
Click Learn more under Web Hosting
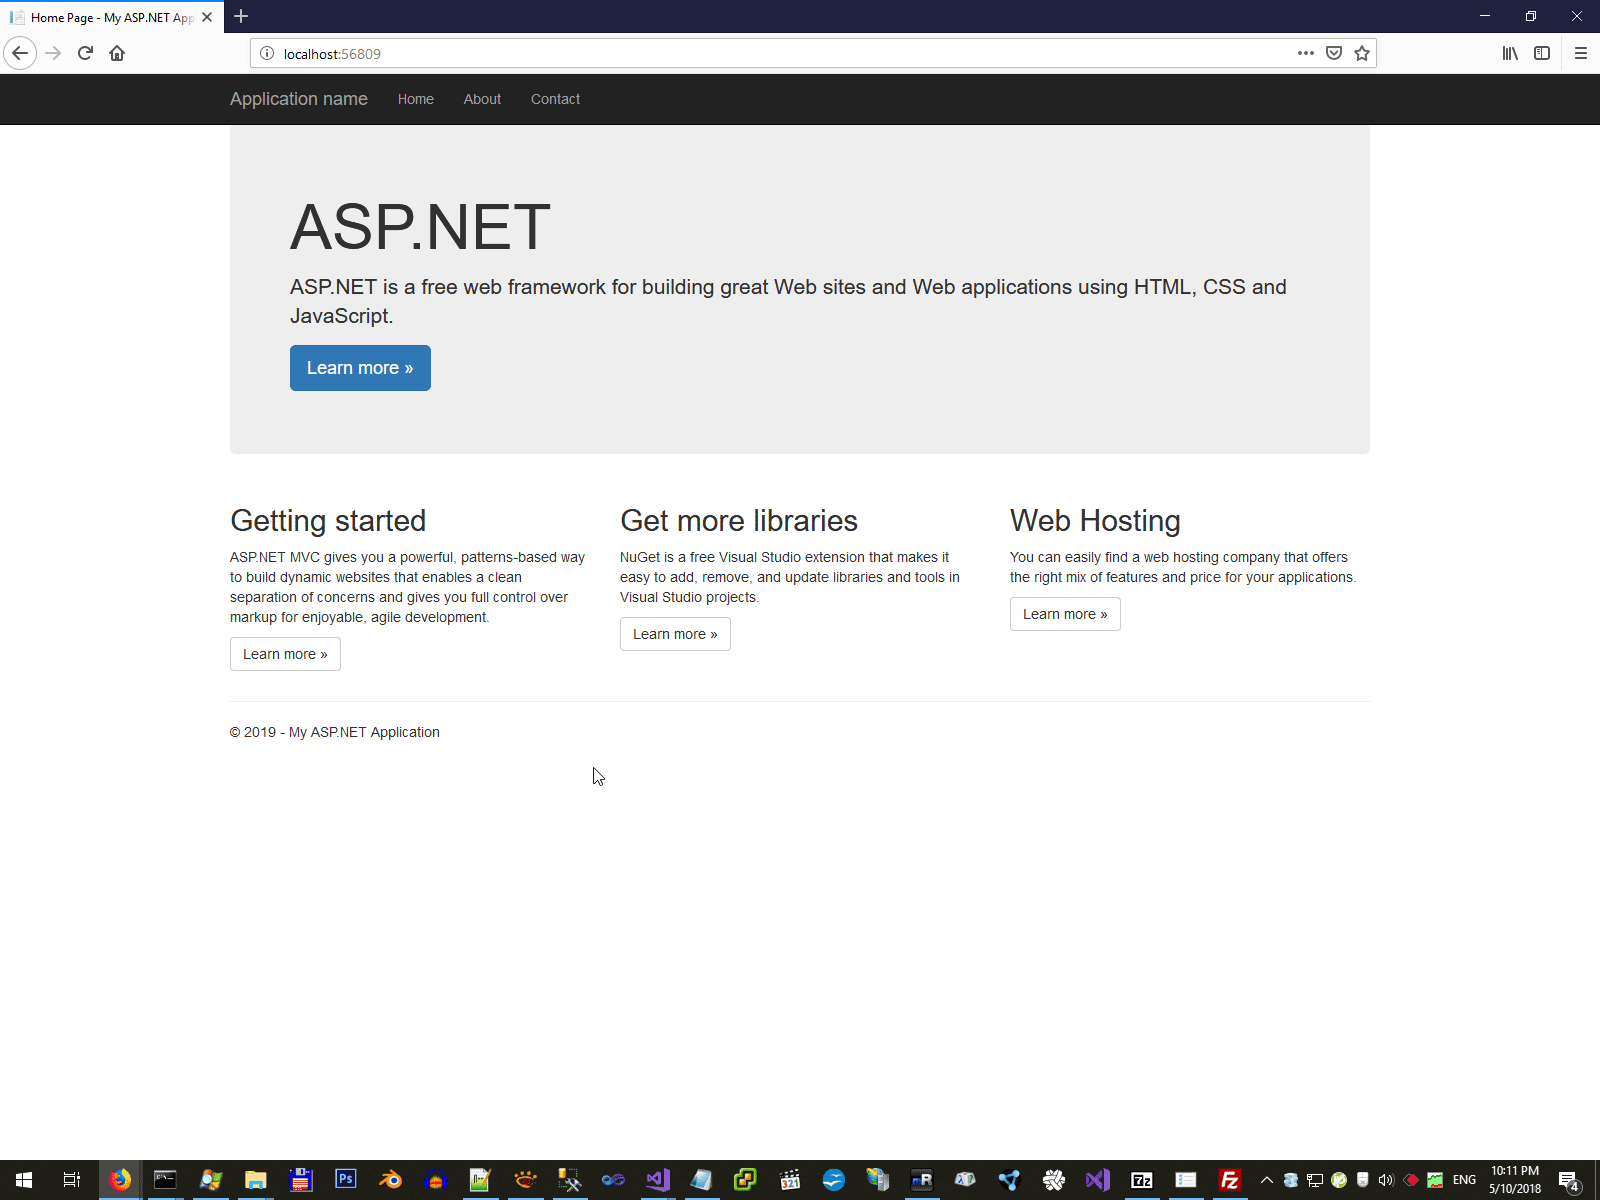(1065, 614)
